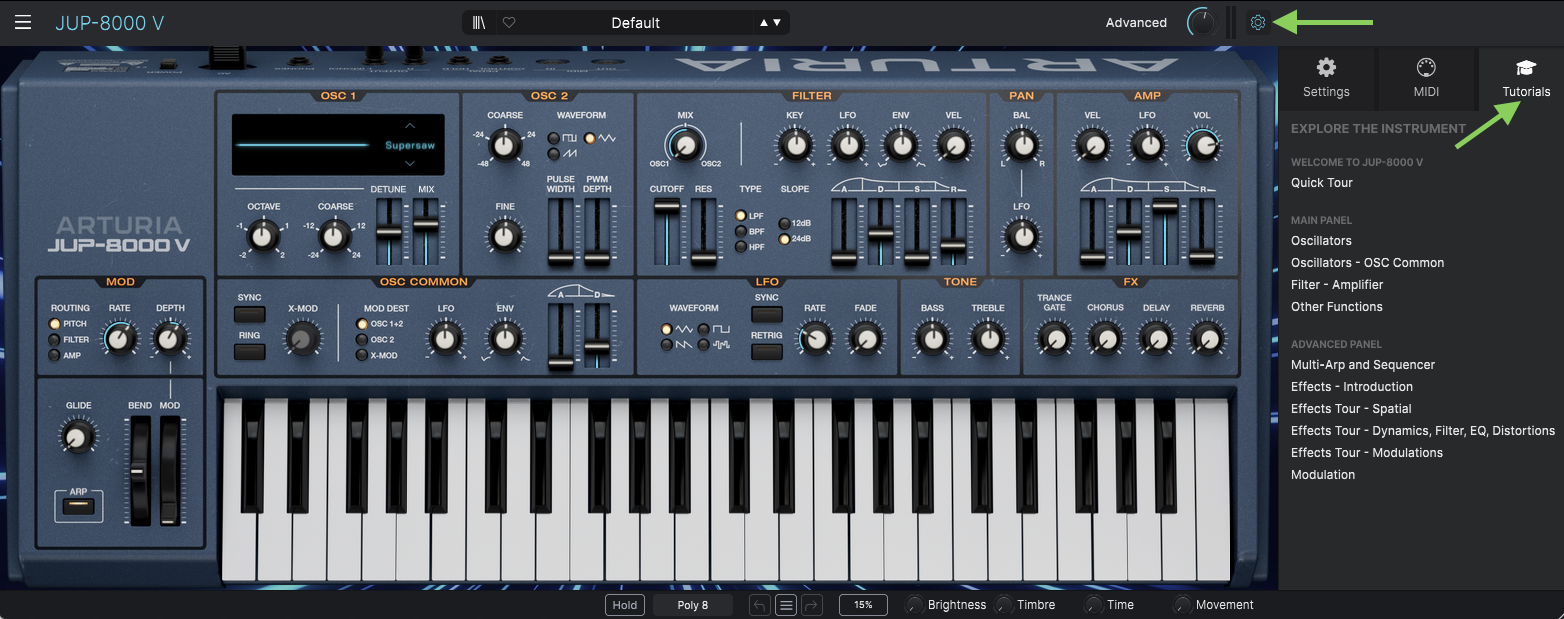The image size is (1564, 619).
Task: Click the gear icon in the top bar
Action: tap(1258, 22)
